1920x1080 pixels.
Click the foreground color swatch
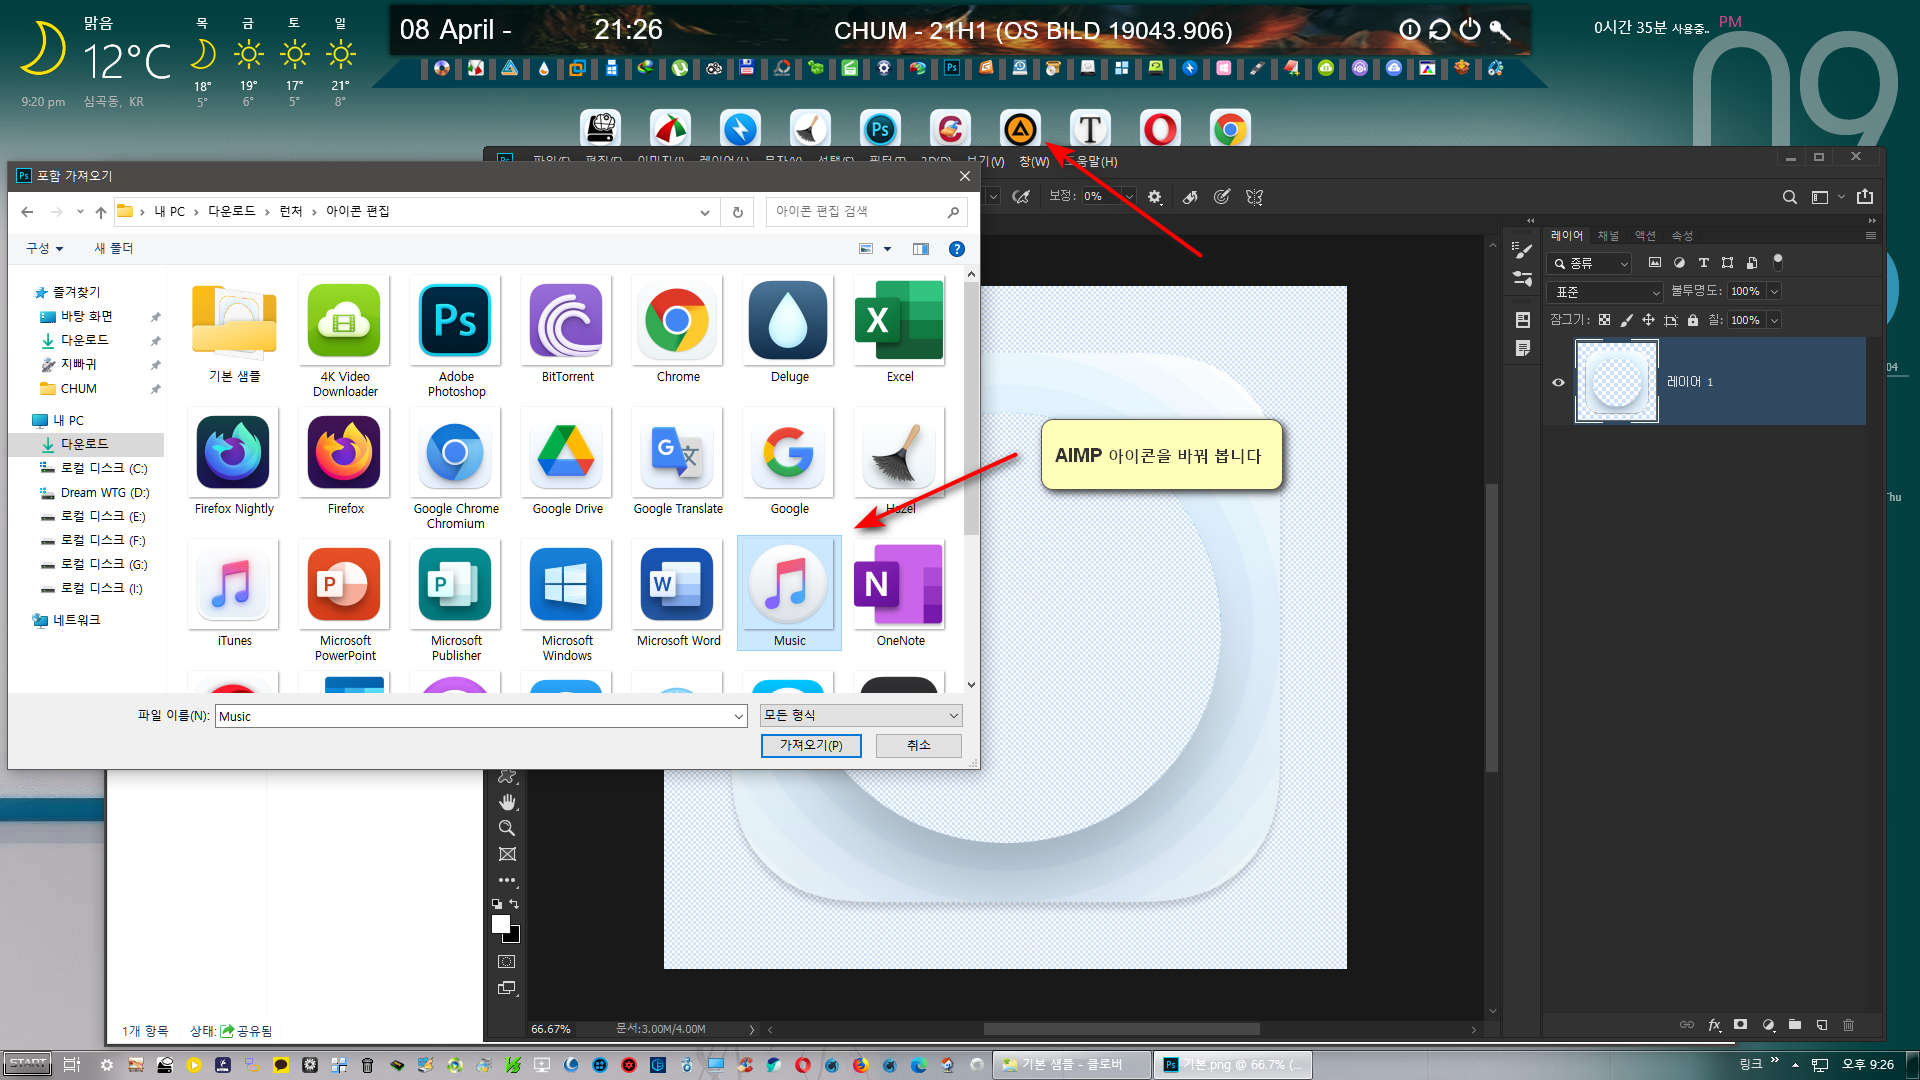pos(501,924)
